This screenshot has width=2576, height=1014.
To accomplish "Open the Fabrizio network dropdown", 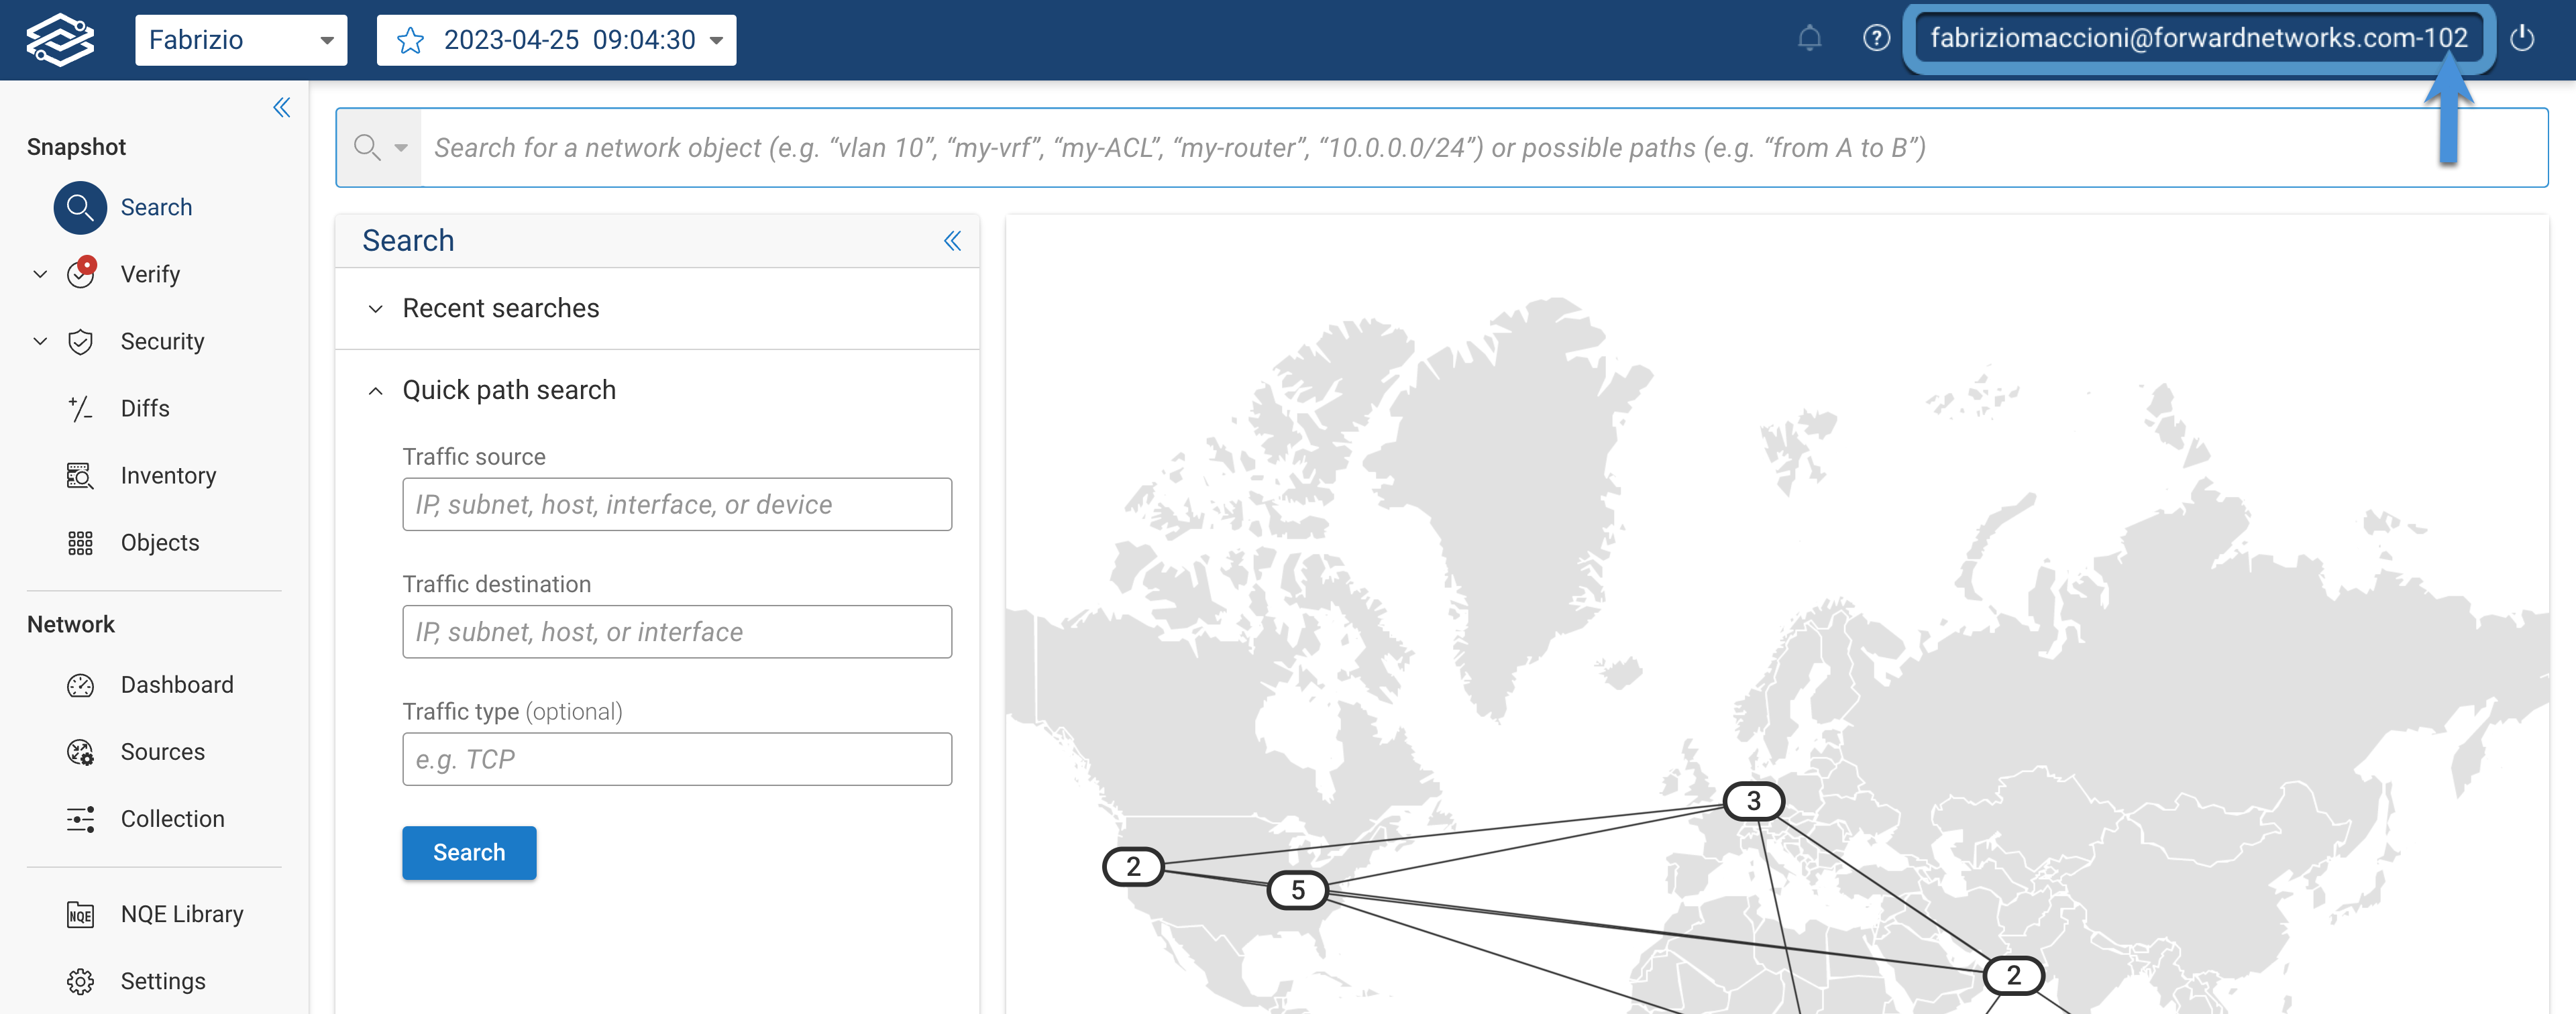I will 240,40.
